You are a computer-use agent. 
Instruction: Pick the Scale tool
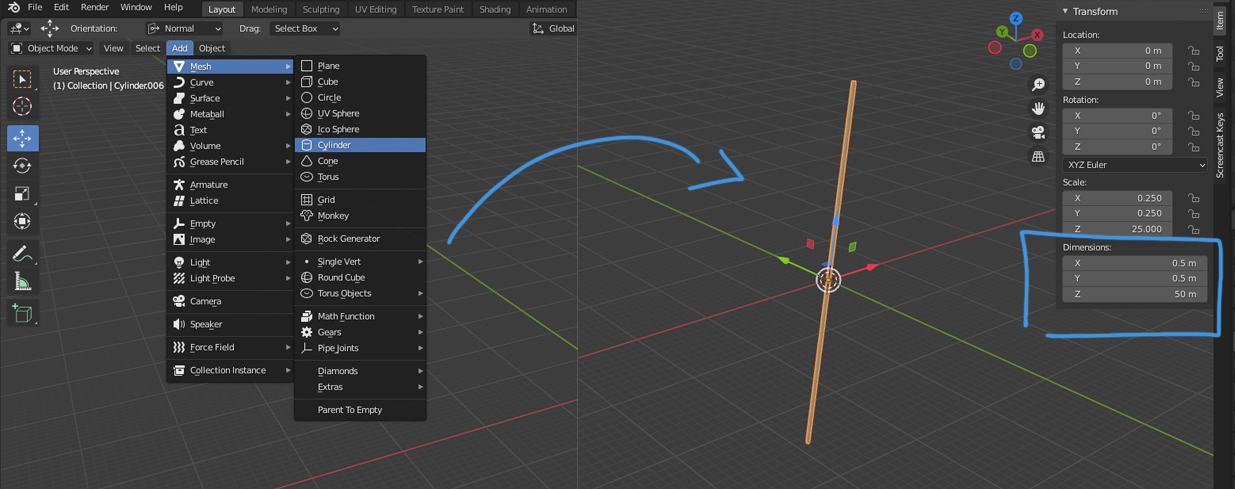[22, 194]
